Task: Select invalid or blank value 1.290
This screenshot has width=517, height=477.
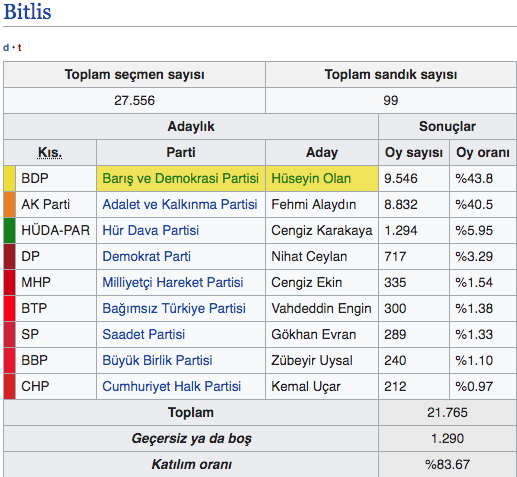Action: pos(447,438)
